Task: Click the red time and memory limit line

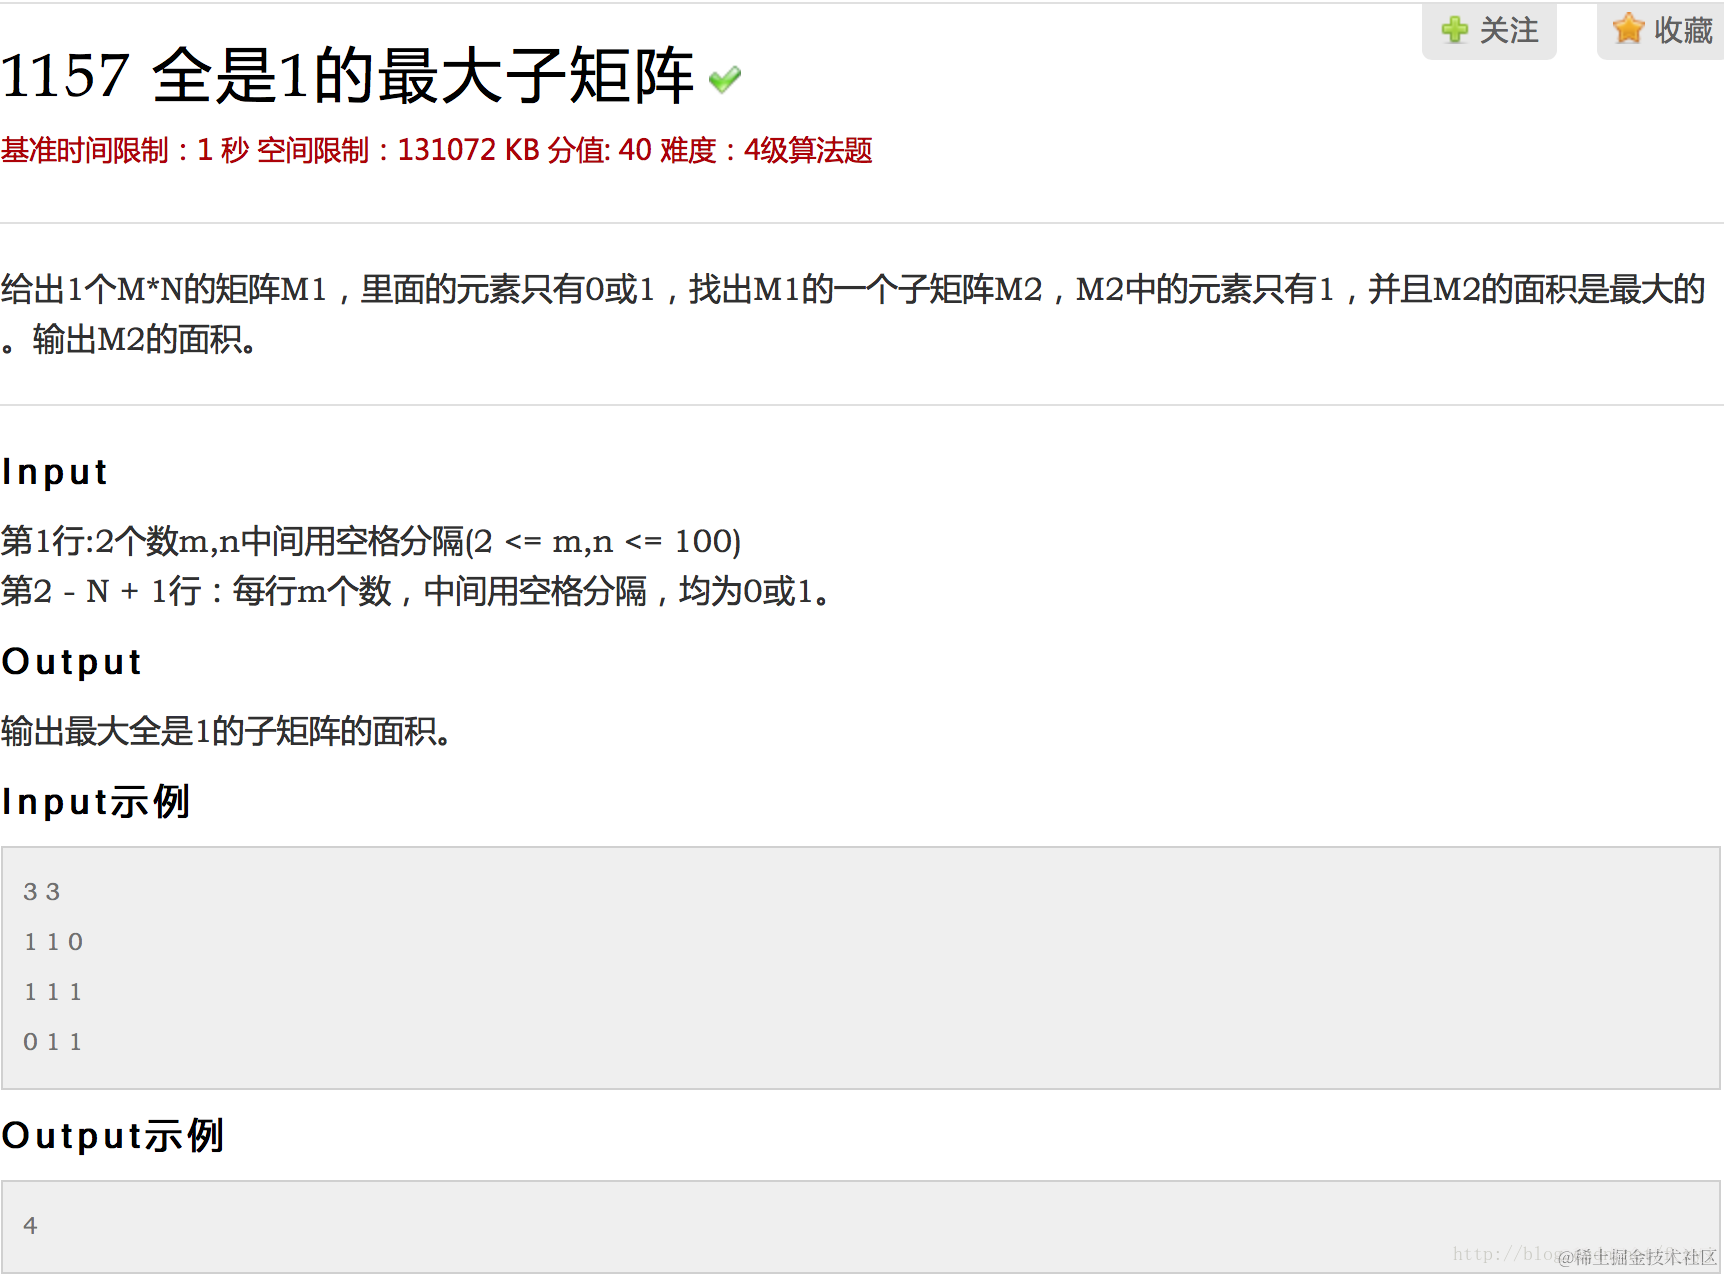Action: tap(436, 150)
